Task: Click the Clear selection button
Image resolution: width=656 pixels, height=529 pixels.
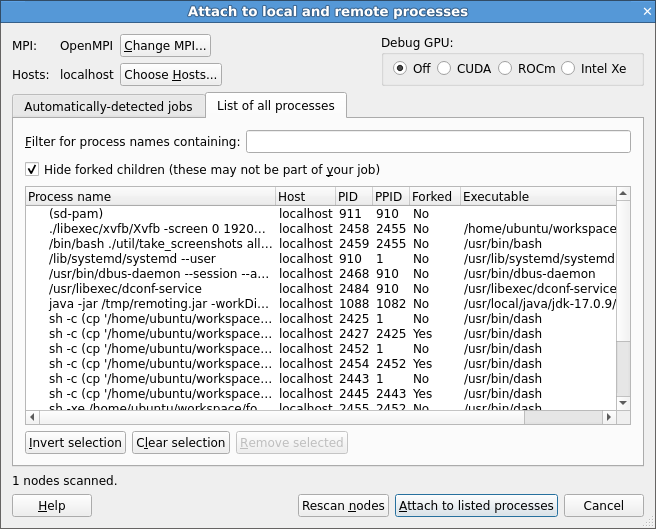Action: click(181, 443)
